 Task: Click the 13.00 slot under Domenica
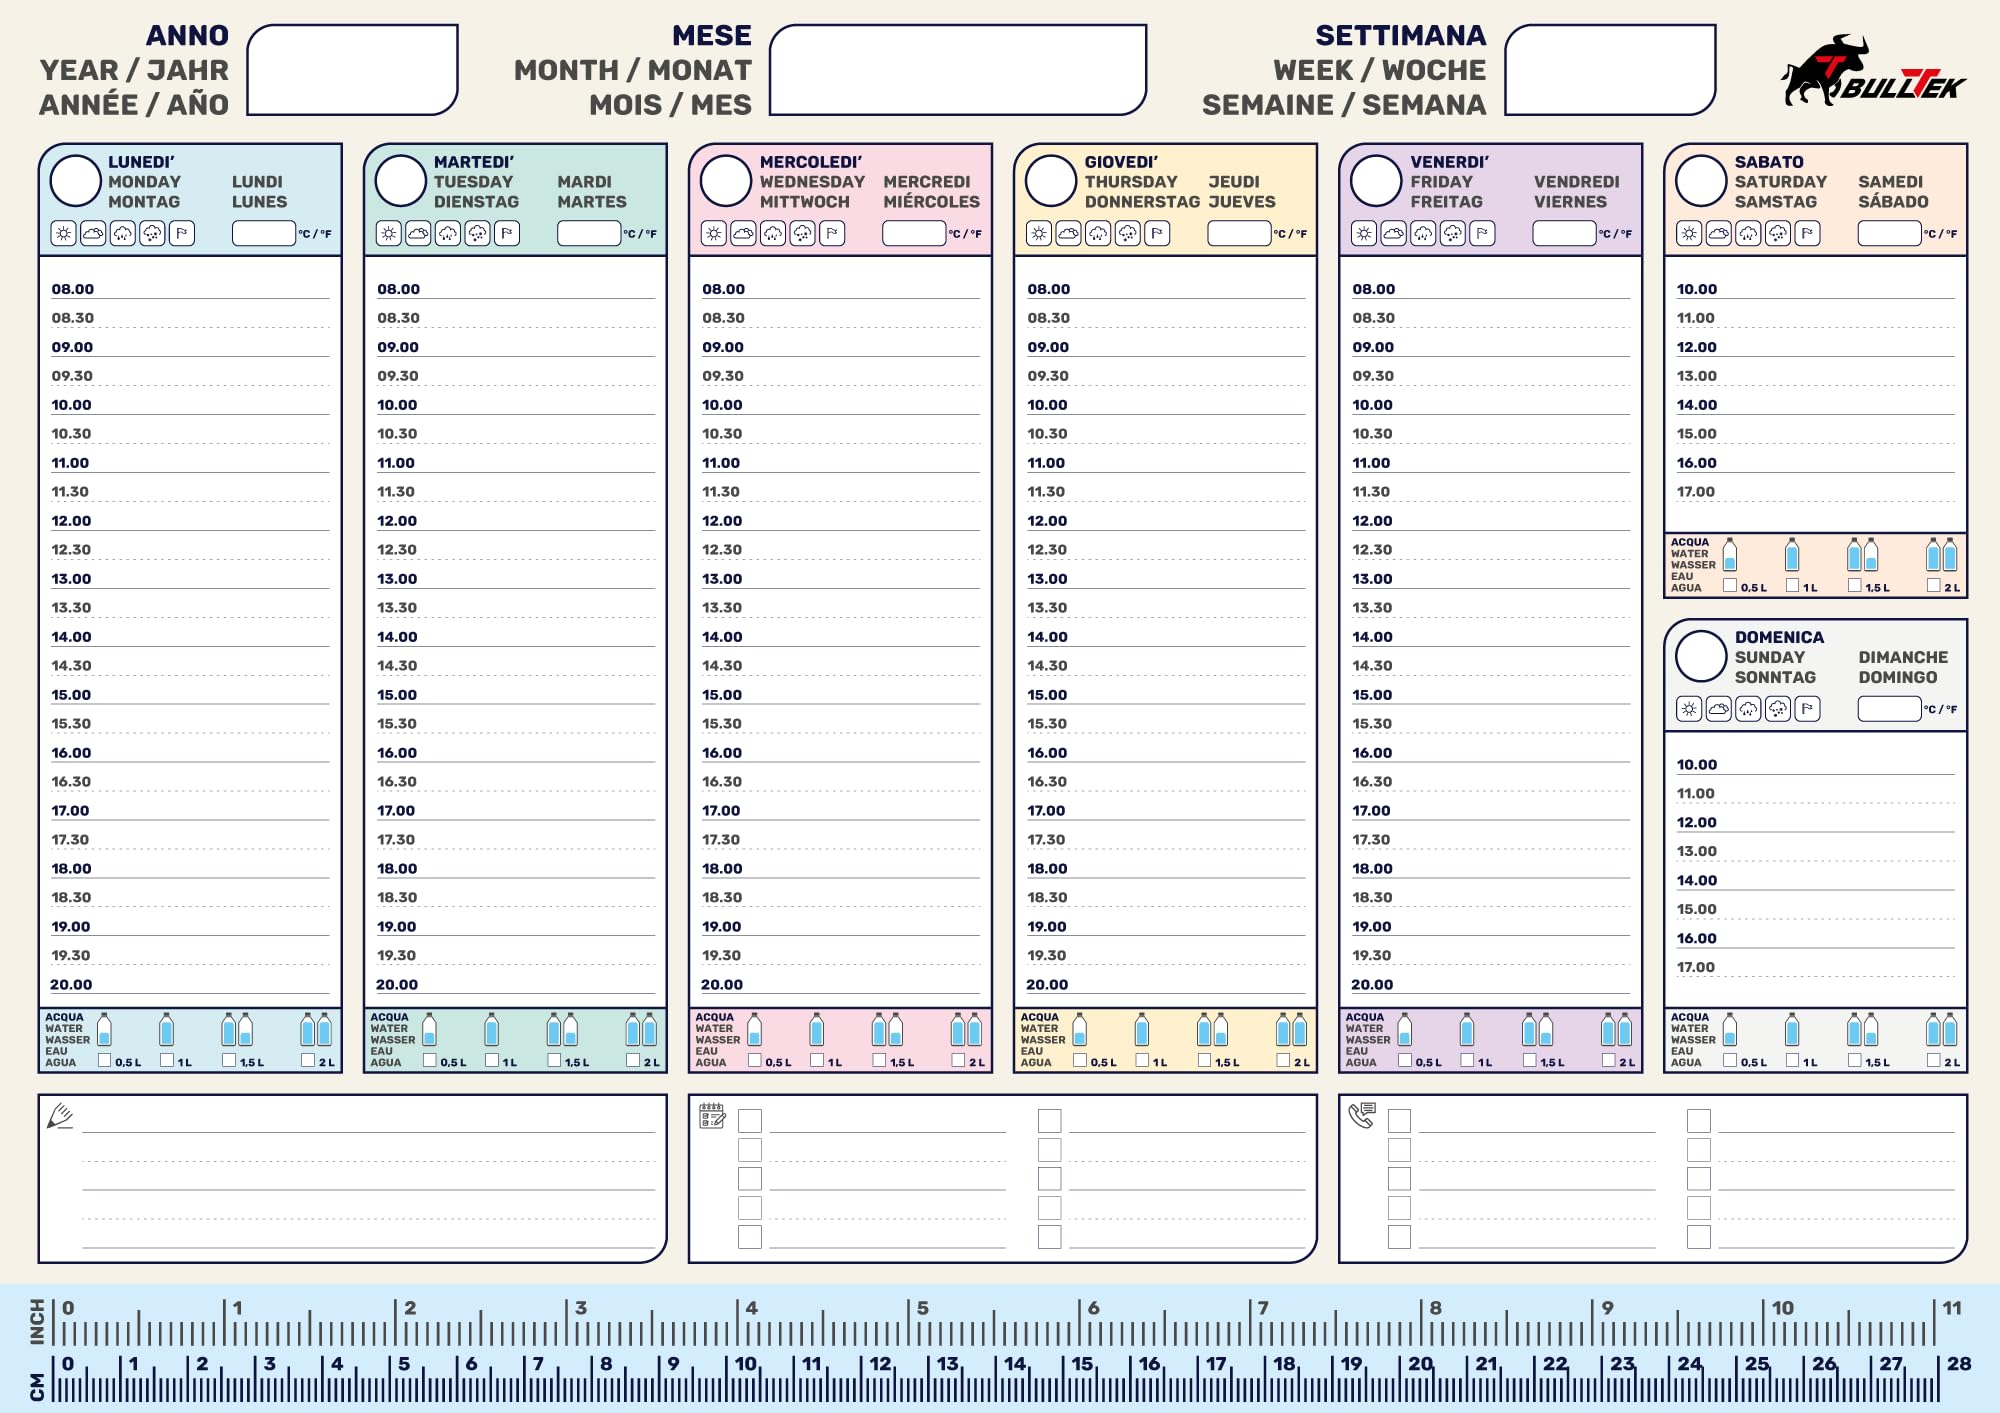point(1815,852)
